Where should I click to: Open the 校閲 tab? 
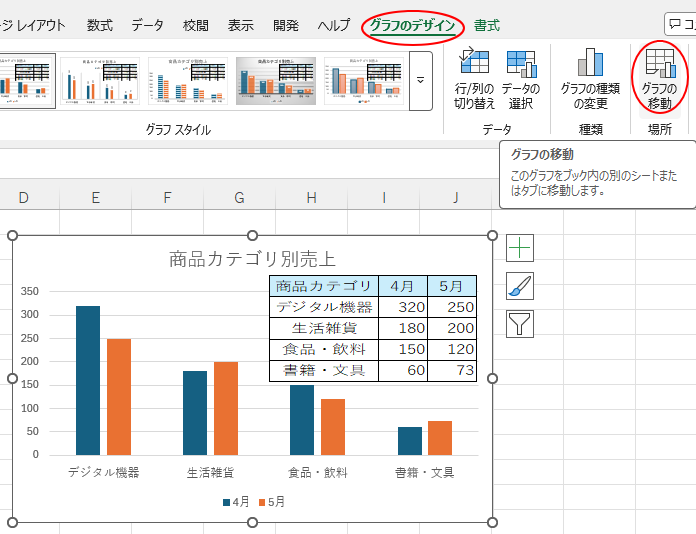196,25
